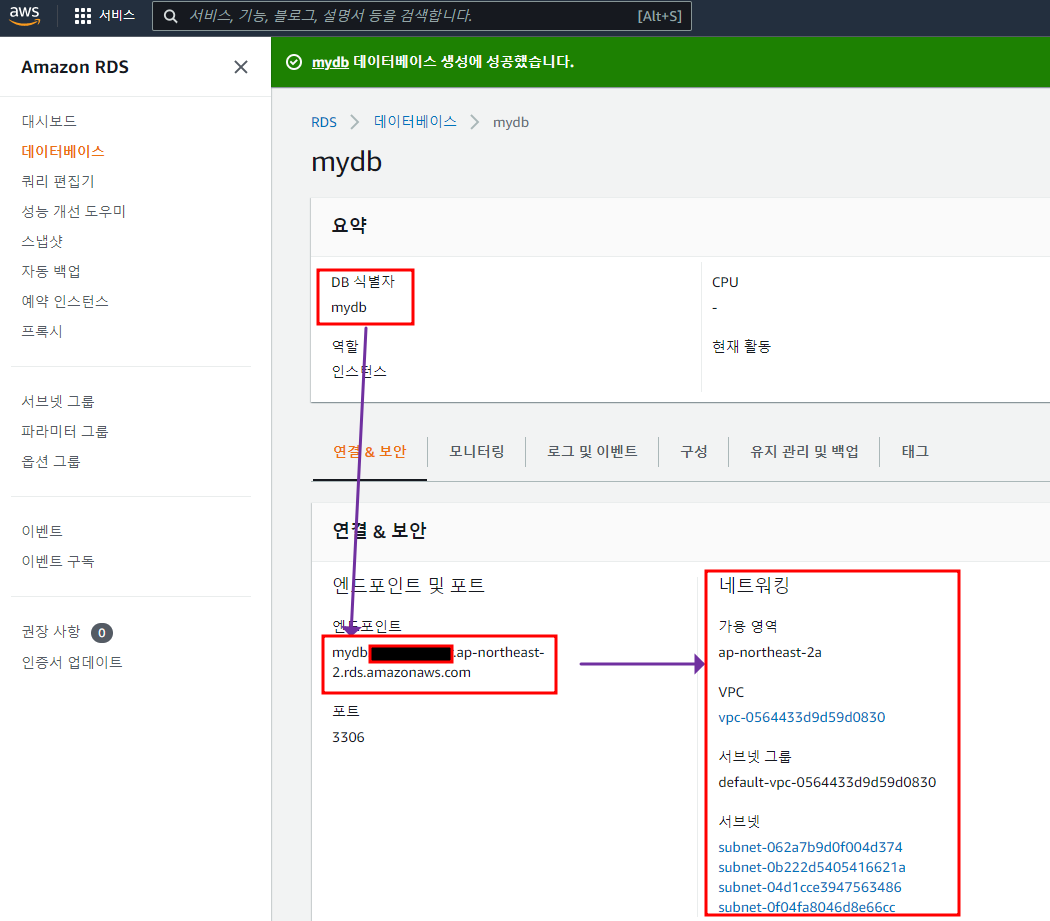Click the endpoint rds.amazonaws.com text
This screenshot has height=921, width=1050.
[401, 672]
